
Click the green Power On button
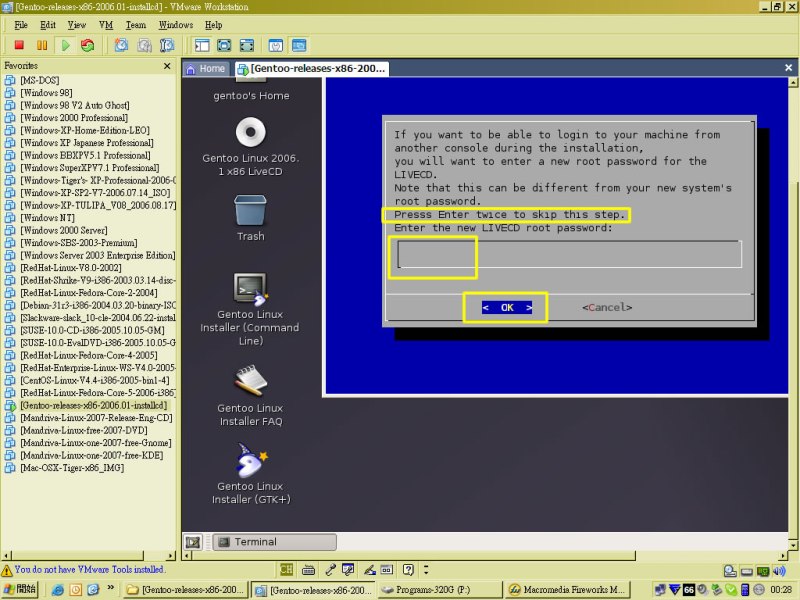[x=65, y=45]
